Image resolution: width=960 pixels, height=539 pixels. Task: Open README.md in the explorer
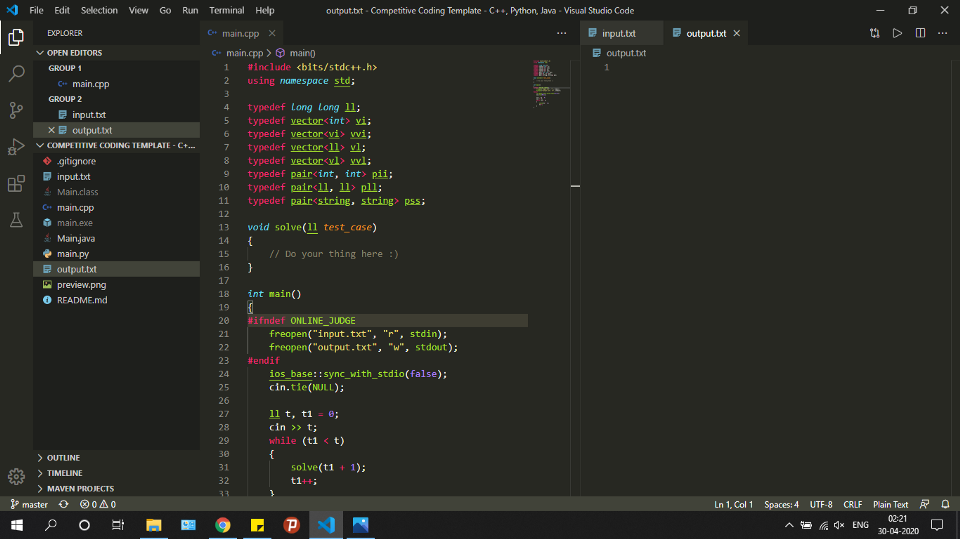pyautogui.click(x=81, y=300)
